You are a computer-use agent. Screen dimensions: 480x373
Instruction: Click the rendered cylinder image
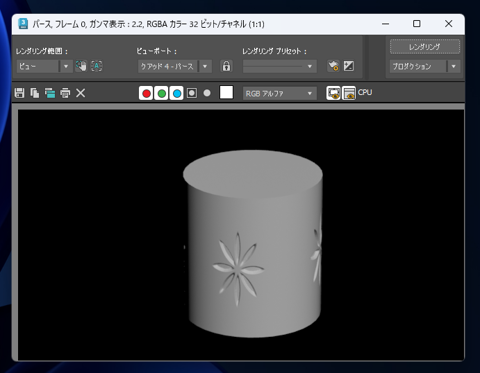pyautogui.click(x=253, y=243)
